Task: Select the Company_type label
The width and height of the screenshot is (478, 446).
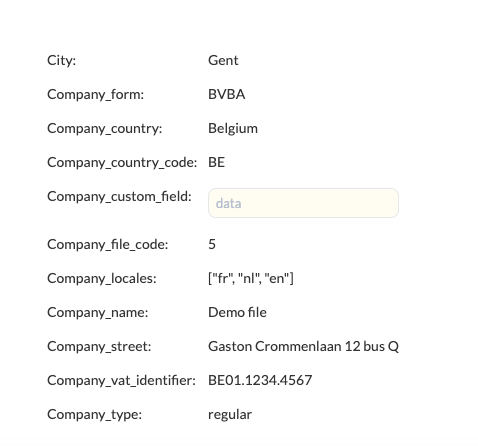Action: 95,415
